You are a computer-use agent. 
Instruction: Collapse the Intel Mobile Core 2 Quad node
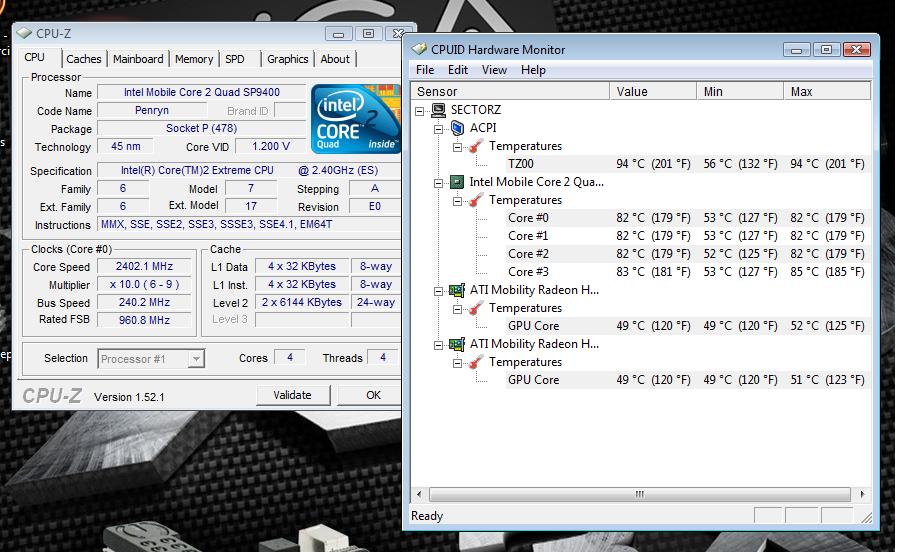click(x=439, y=183)
